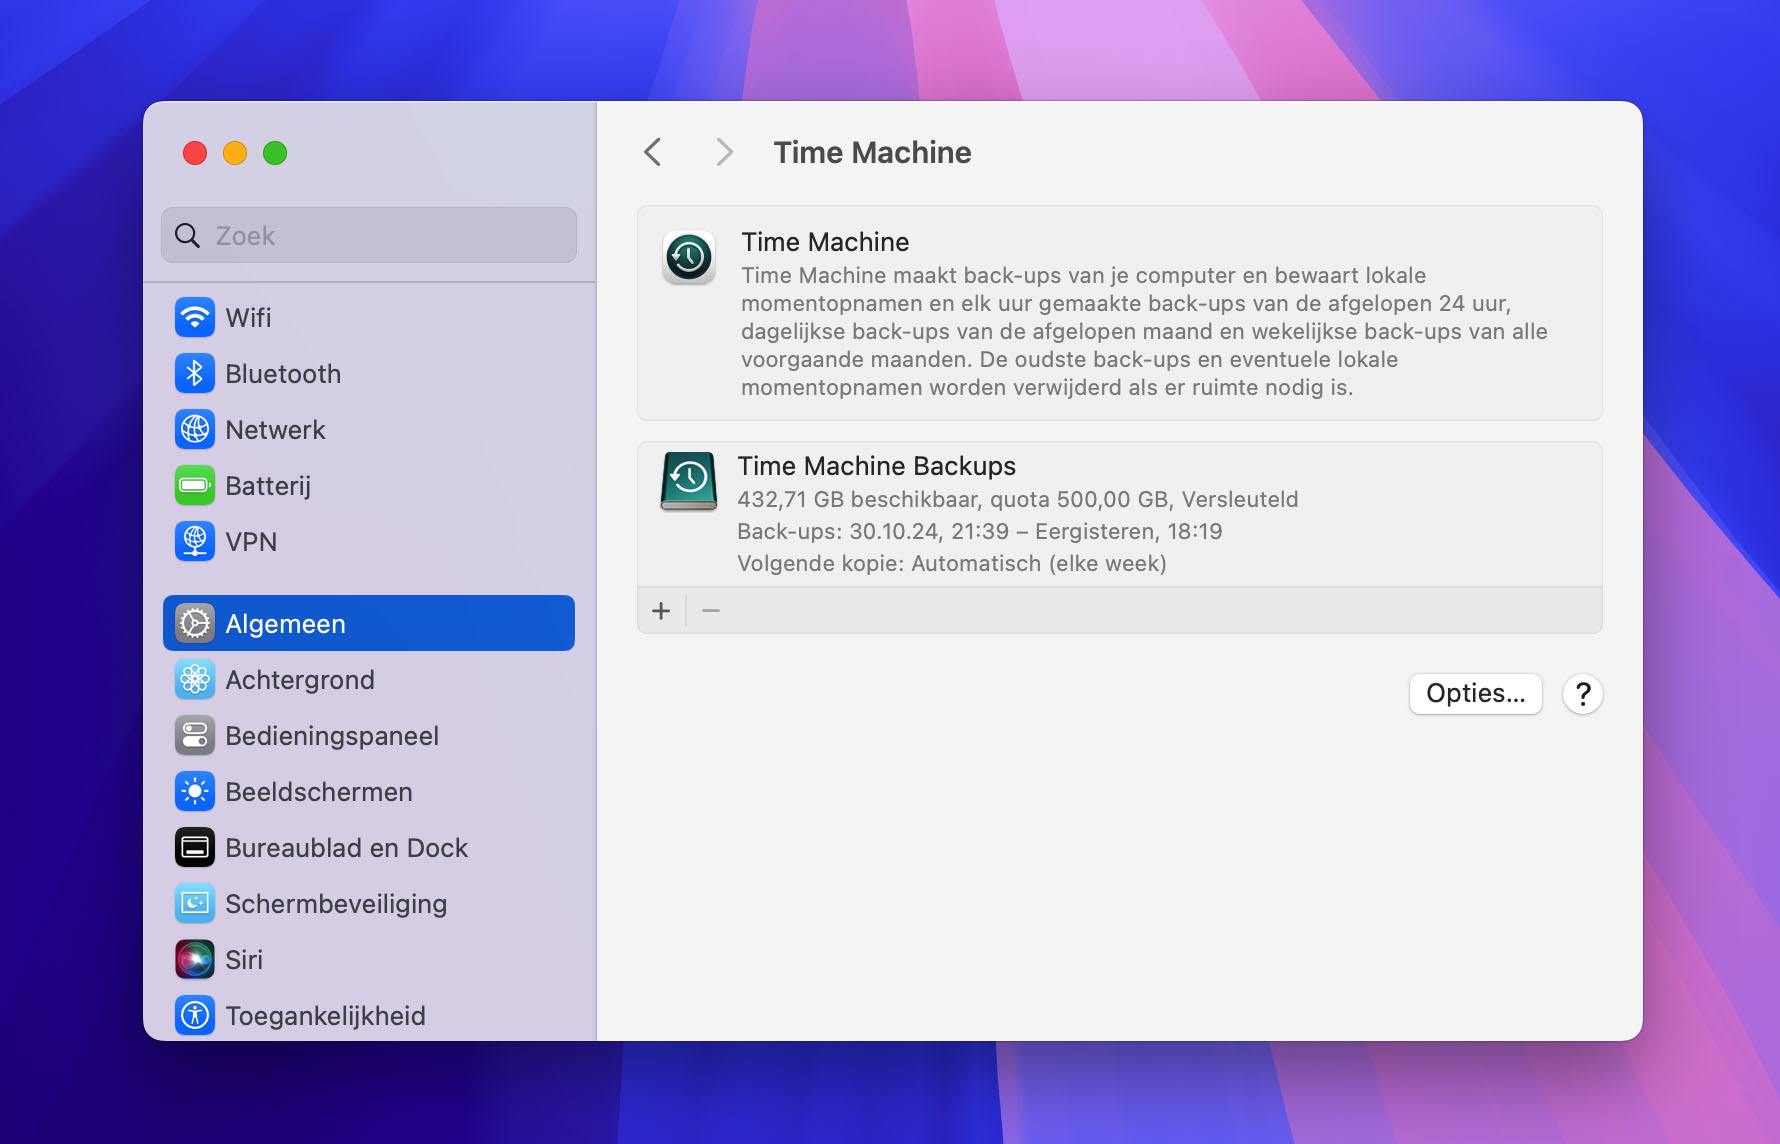
Task: Open Wifi settings in the sidebar
Action: (x=369, y=318)
